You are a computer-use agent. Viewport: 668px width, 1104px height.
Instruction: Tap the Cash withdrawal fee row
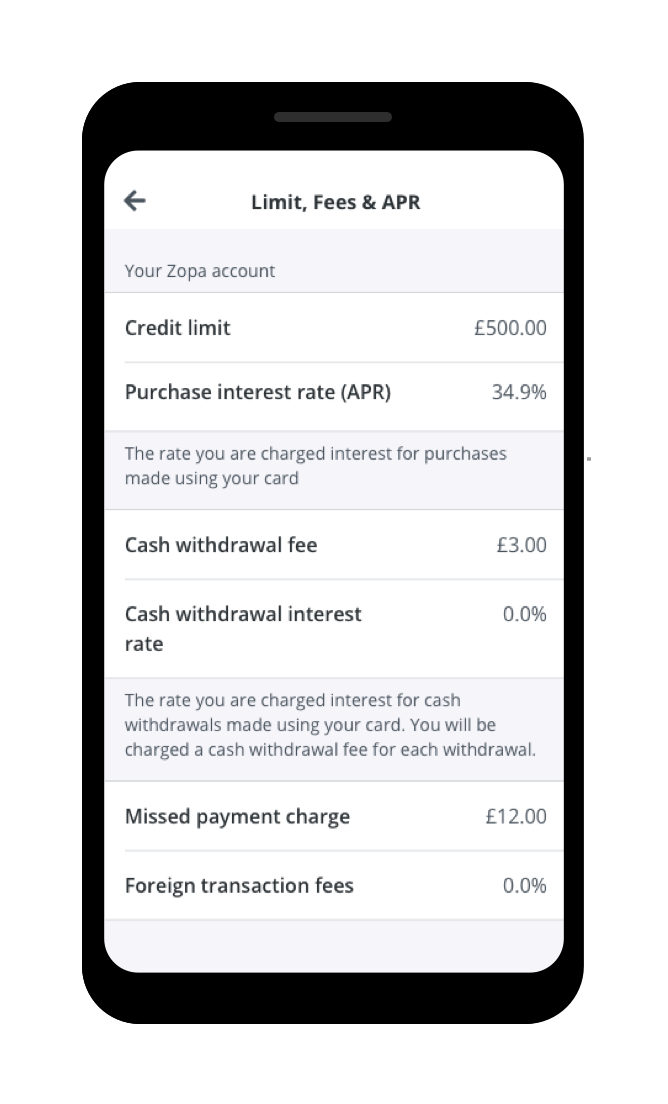coord(221,544)
